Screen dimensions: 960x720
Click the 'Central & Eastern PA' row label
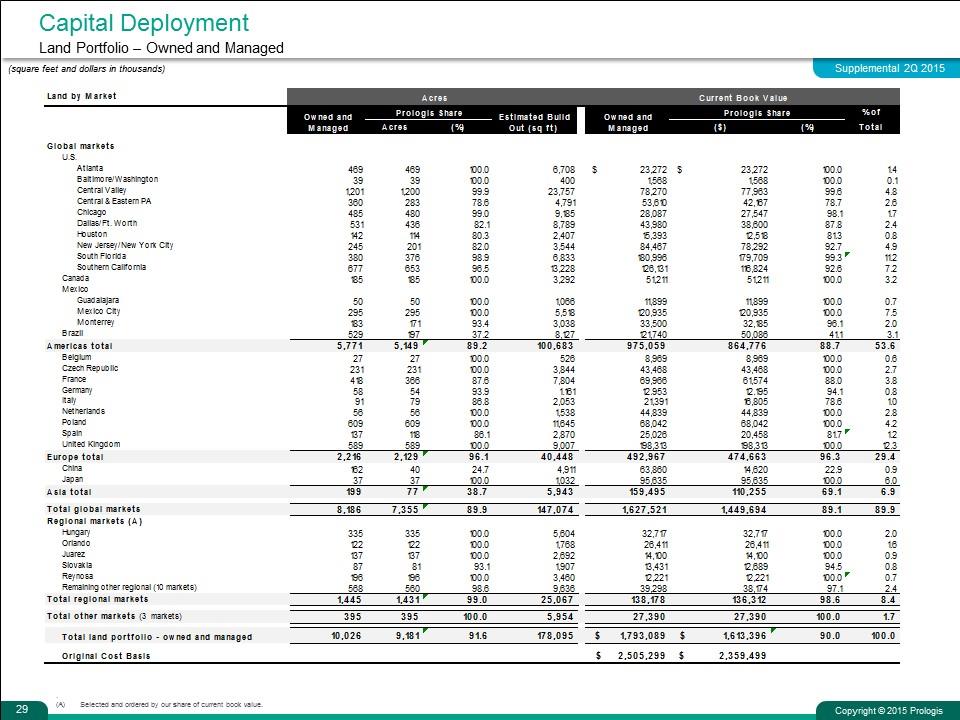click(114, 201)
